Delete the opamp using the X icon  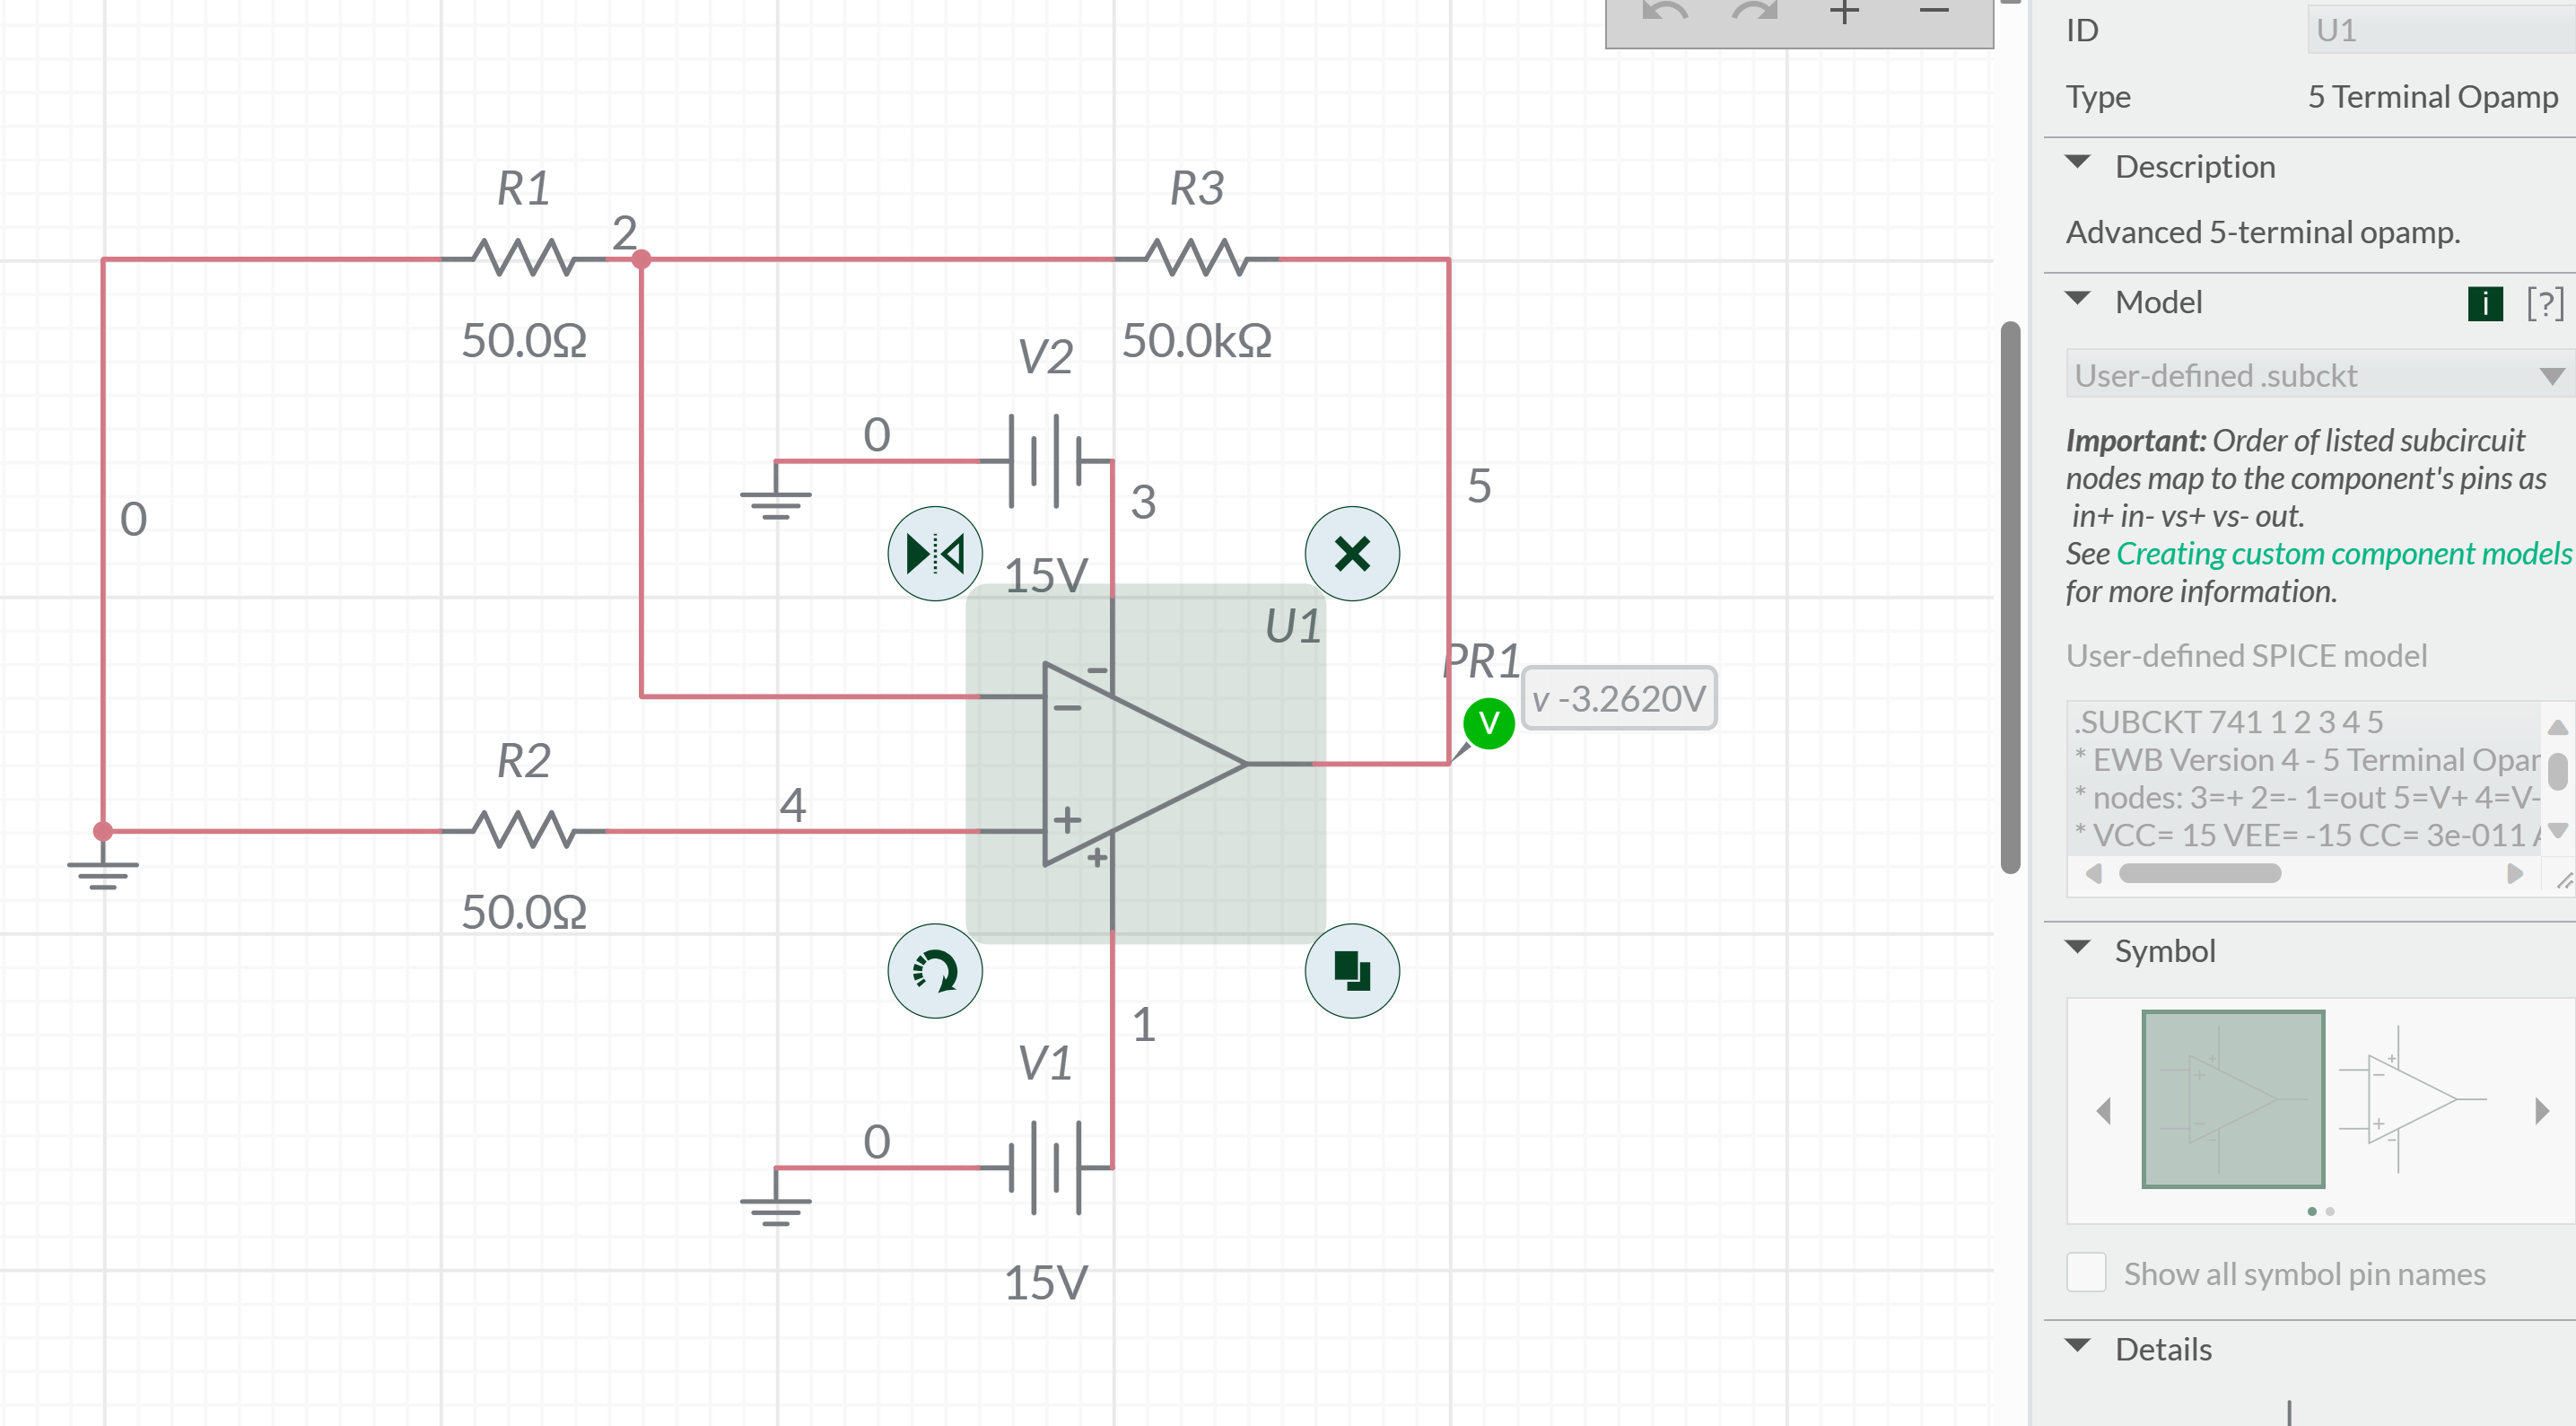coord(1351,553)
